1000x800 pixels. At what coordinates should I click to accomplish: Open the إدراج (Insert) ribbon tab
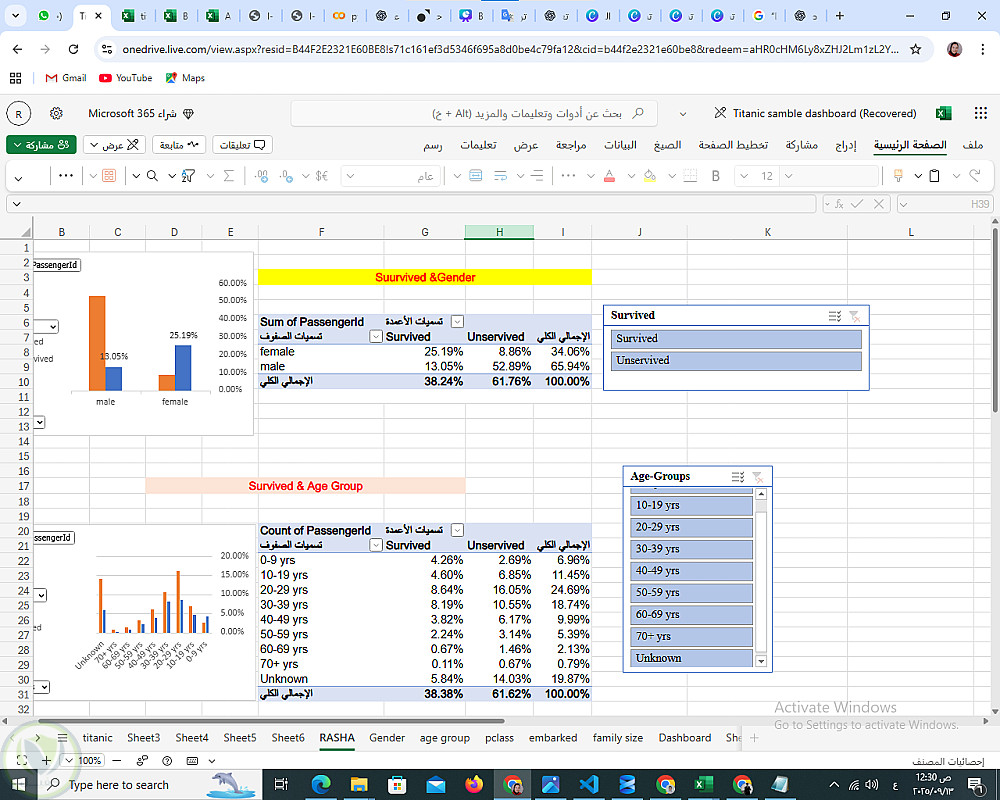[x=846, y=145]
